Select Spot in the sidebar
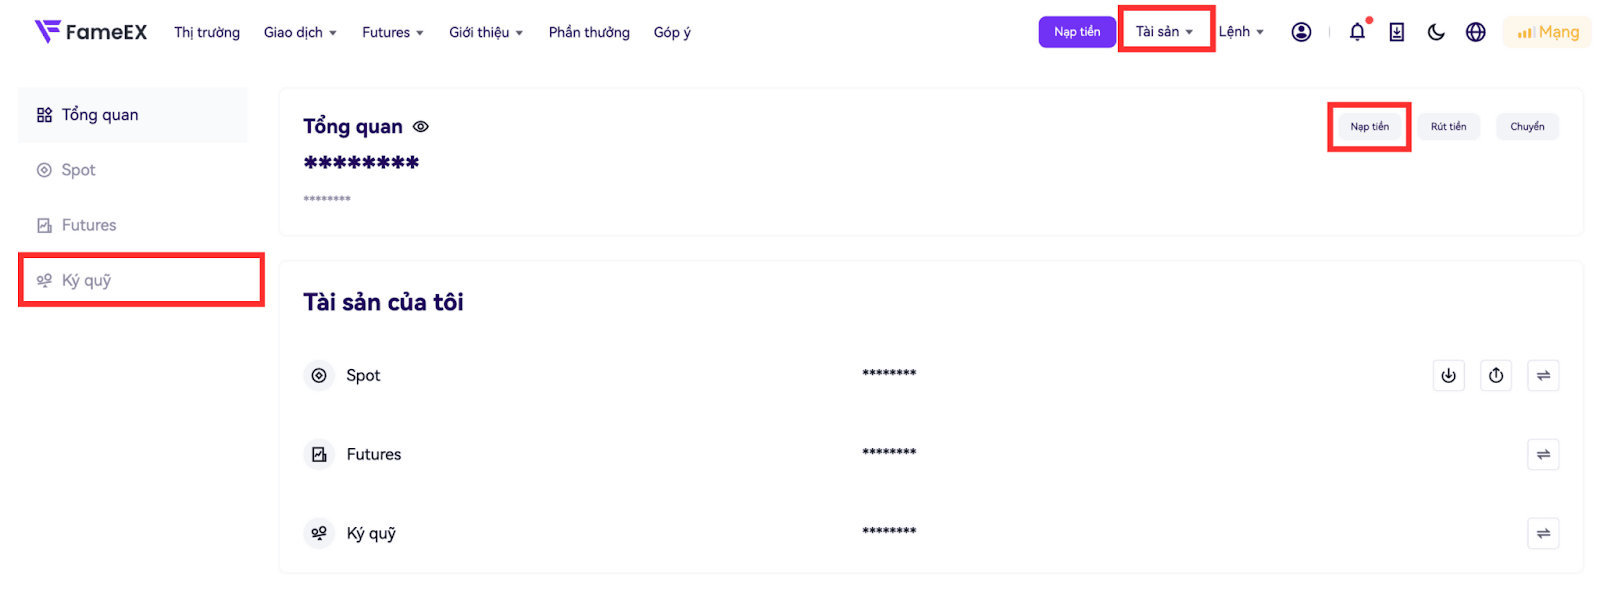 78,170
